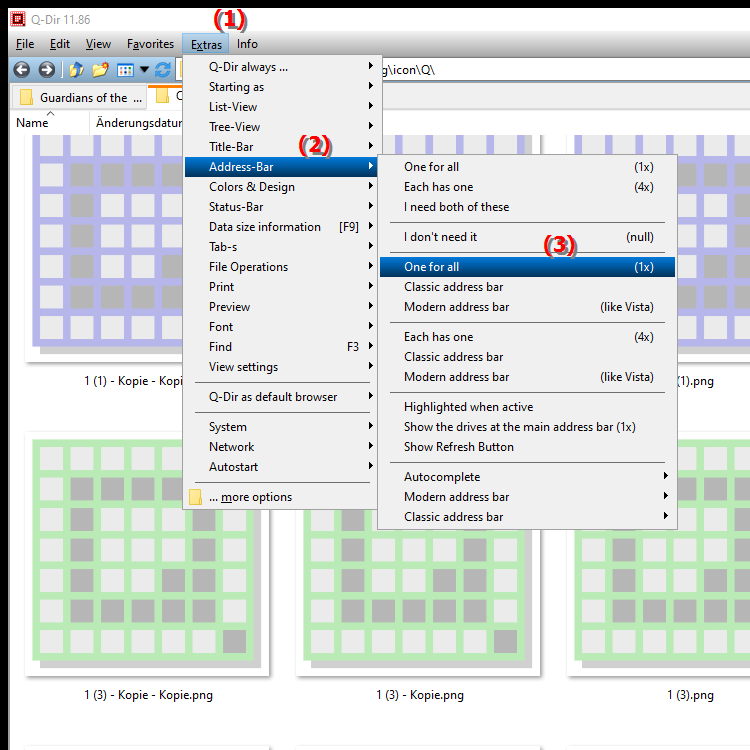Open the Print submenu

(x=283, y=287)
